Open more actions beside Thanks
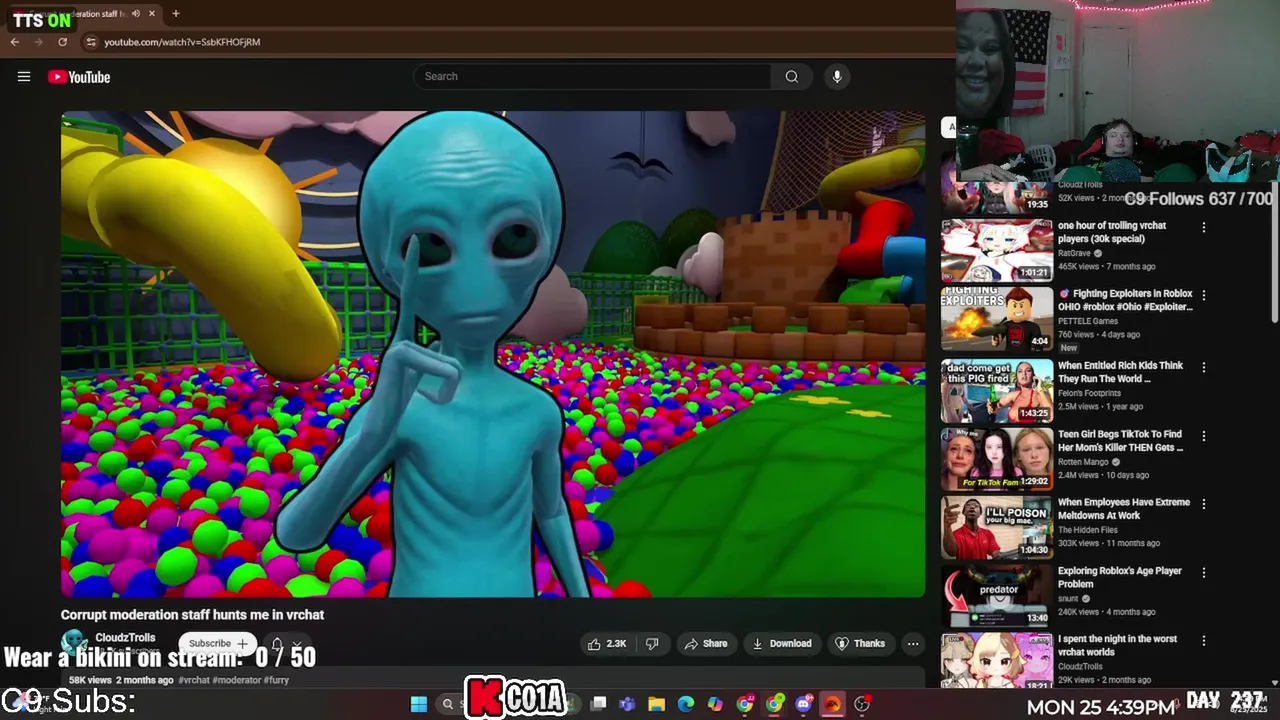This screenshot has height=720, width=1280. tap(913, 643)
